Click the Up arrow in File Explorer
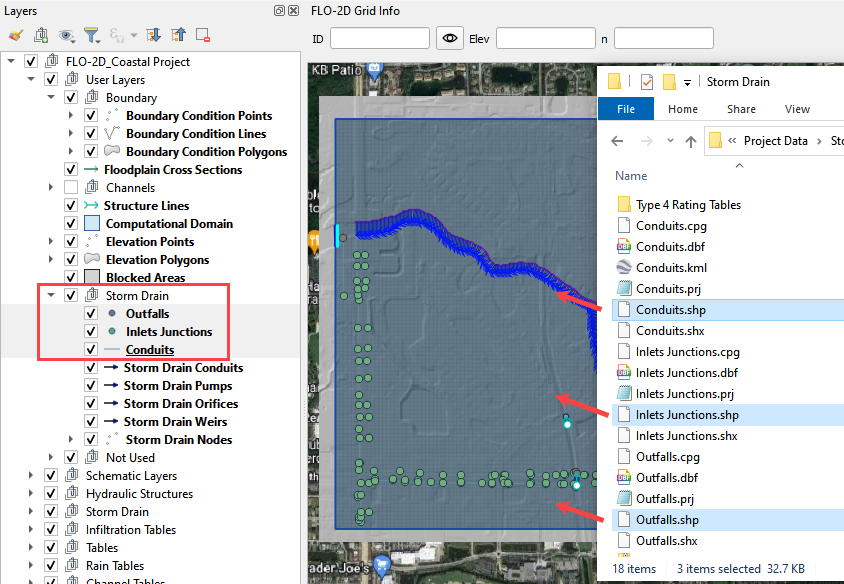844x584 pixels. point(691,141)
